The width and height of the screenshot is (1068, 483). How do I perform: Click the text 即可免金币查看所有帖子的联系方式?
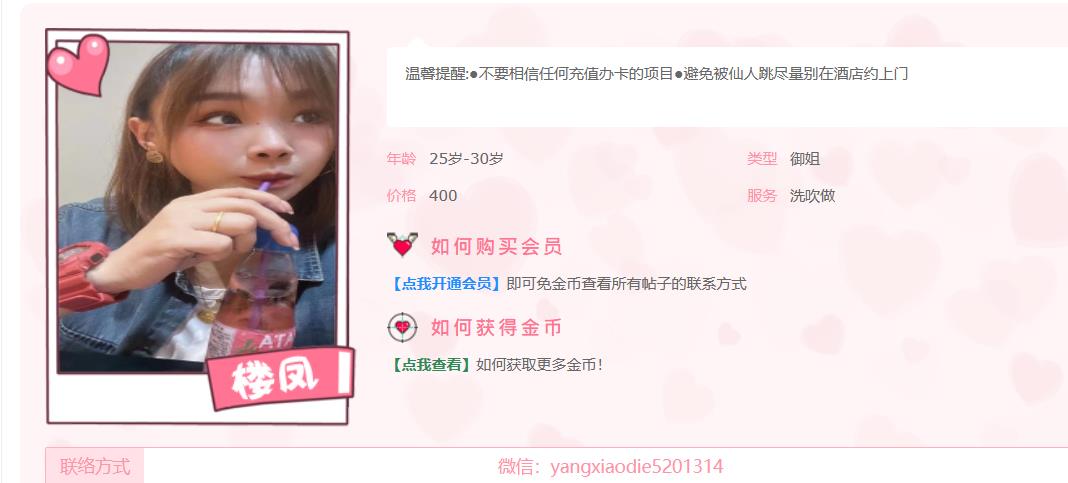click(x=627, y=284)
